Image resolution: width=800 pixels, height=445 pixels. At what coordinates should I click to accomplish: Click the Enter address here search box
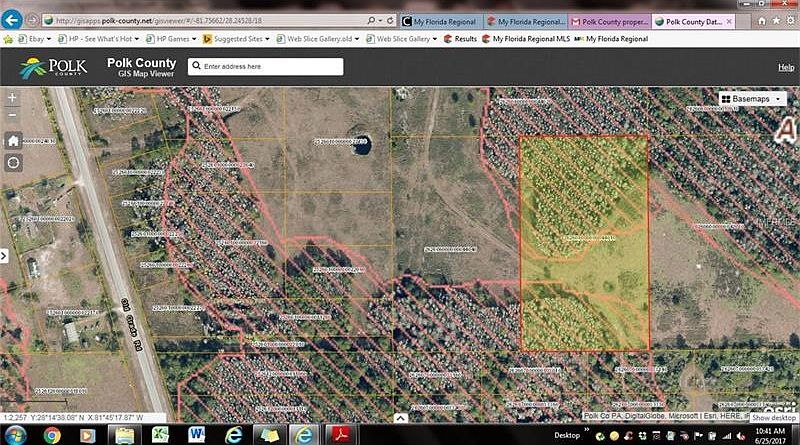point(265,66)
